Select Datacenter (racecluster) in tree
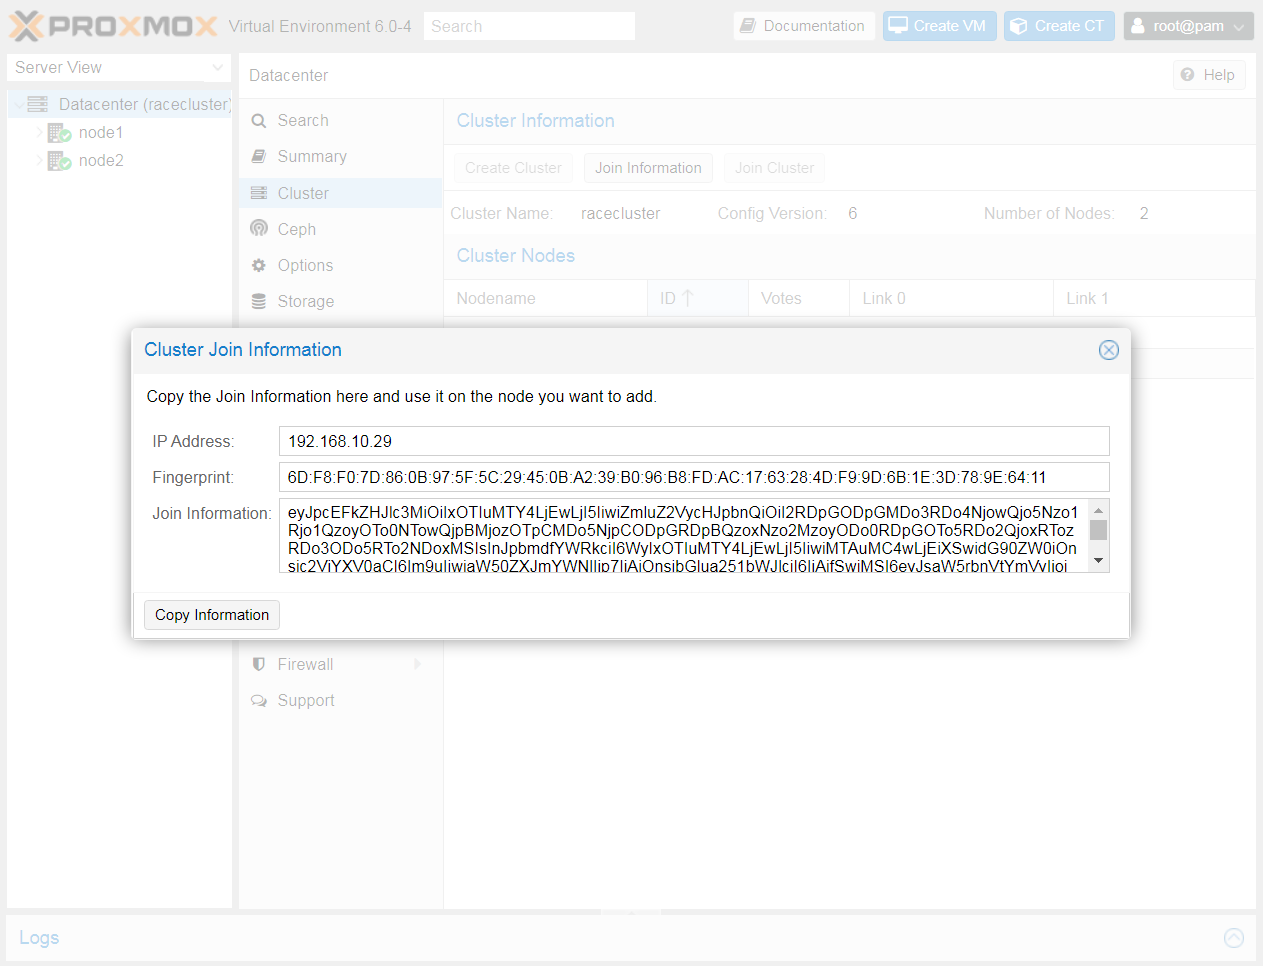The image size is (1263, 966). tap(145, 104)
